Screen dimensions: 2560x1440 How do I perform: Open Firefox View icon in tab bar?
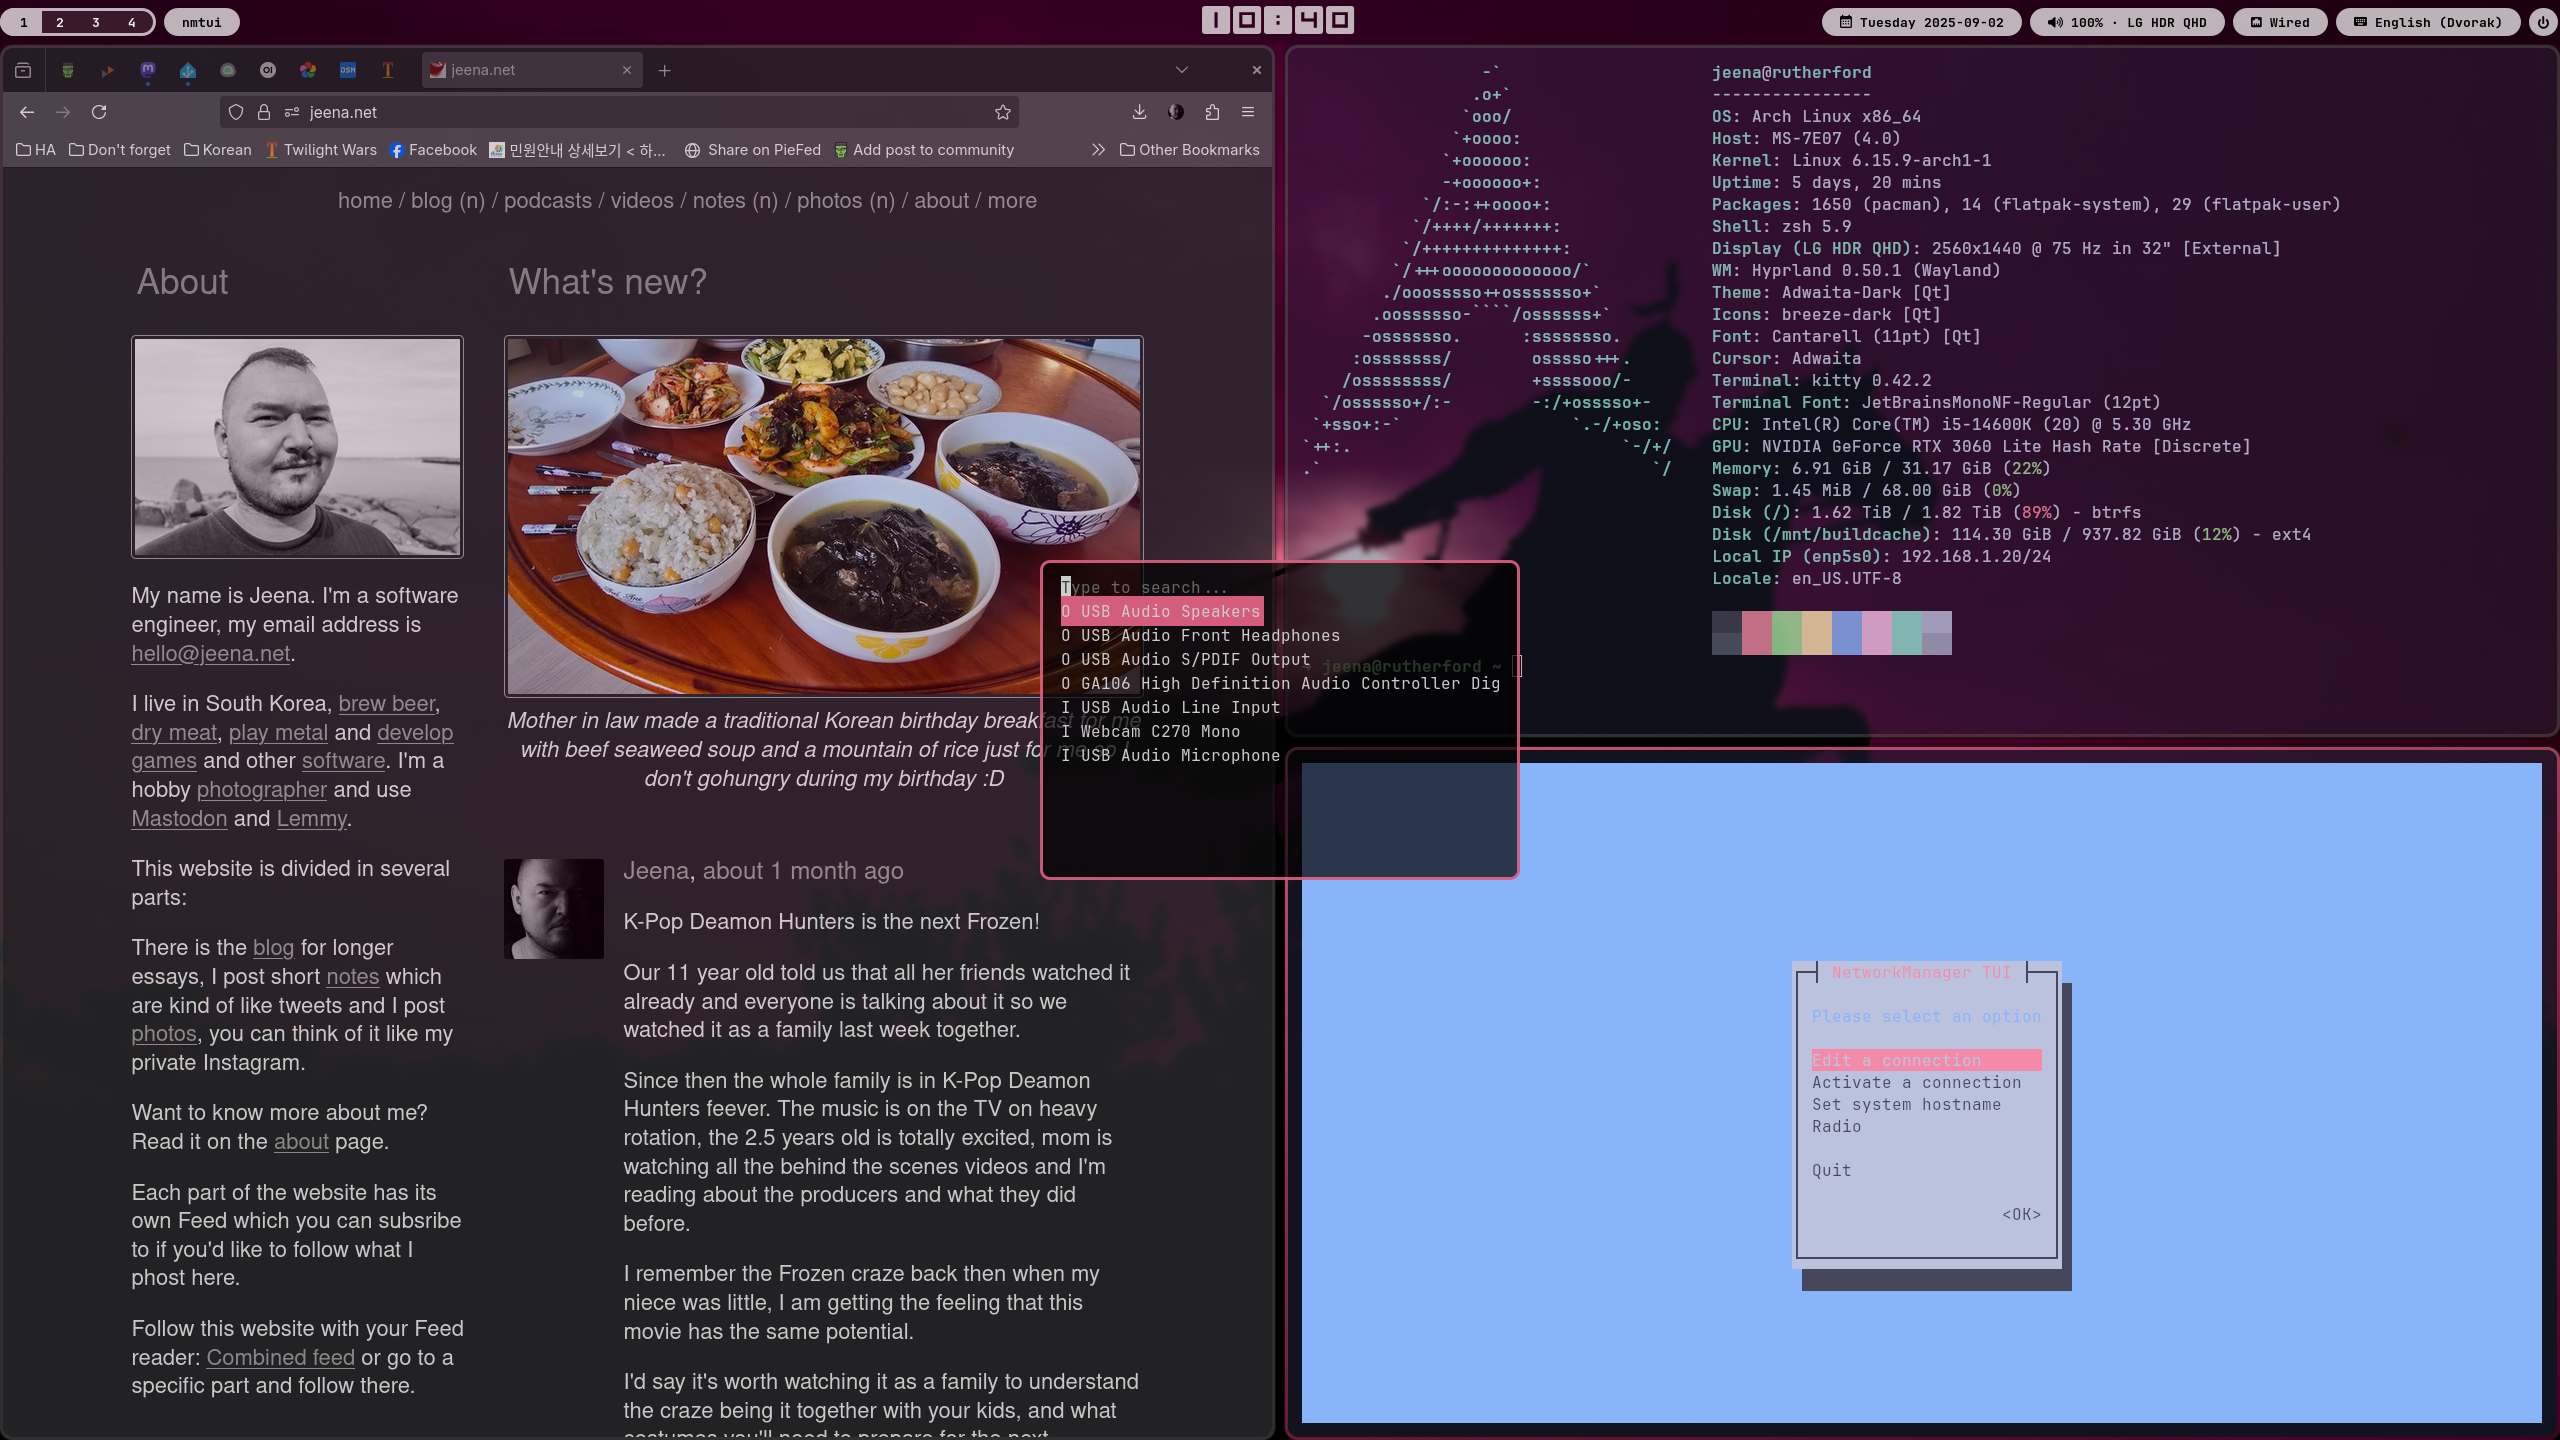coord(23,70)
